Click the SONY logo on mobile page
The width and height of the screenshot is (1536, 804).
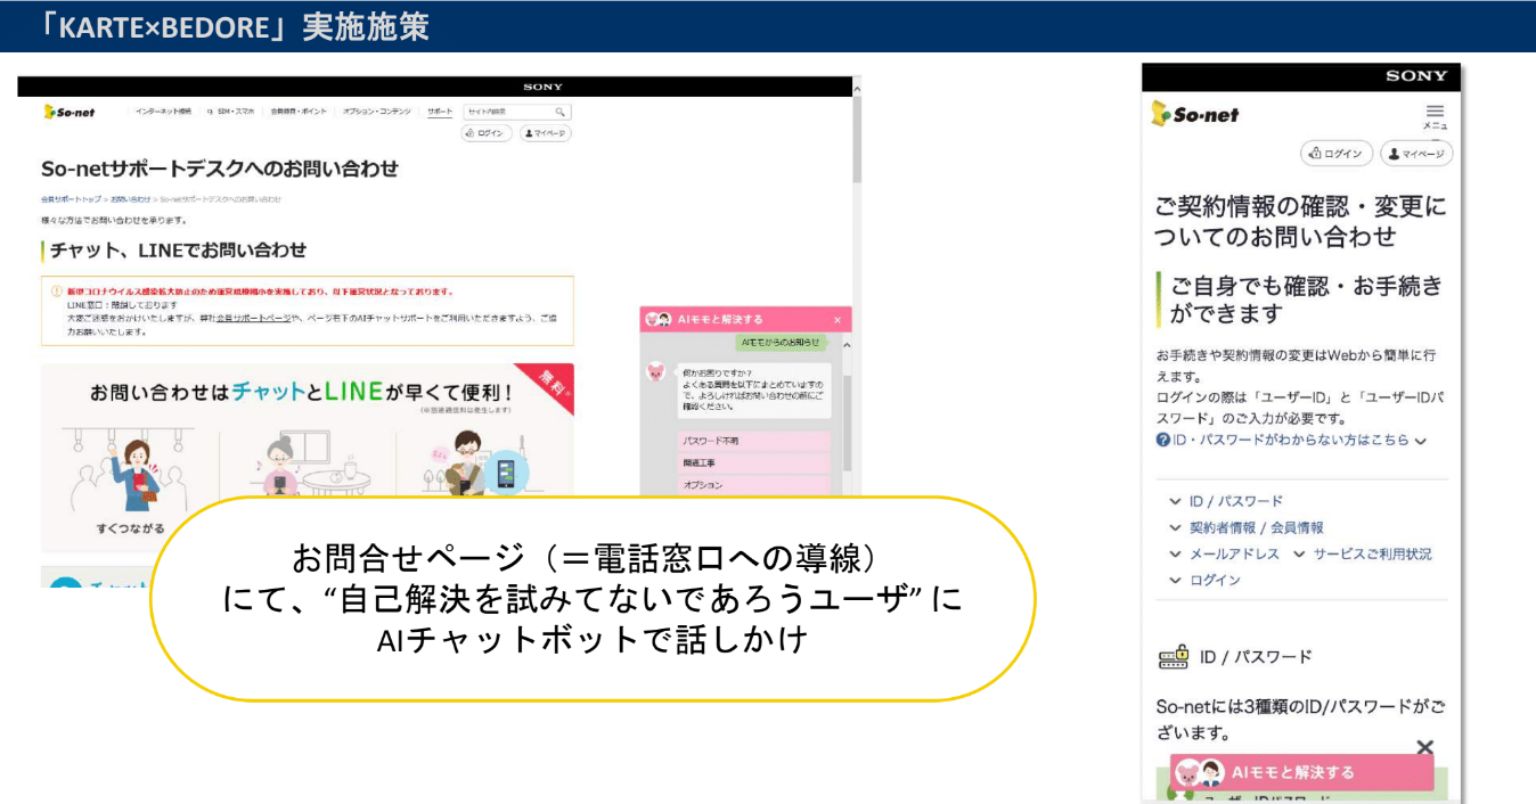(1416, 76)
